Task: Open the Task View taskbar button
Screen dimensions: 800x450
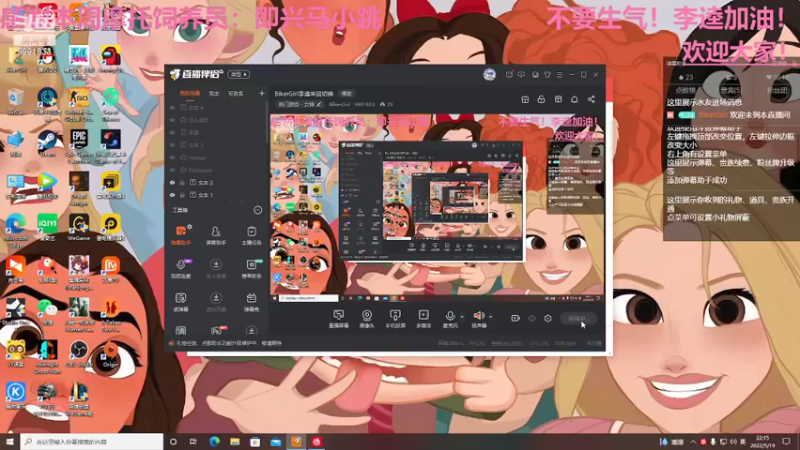Action: point(193,441)
